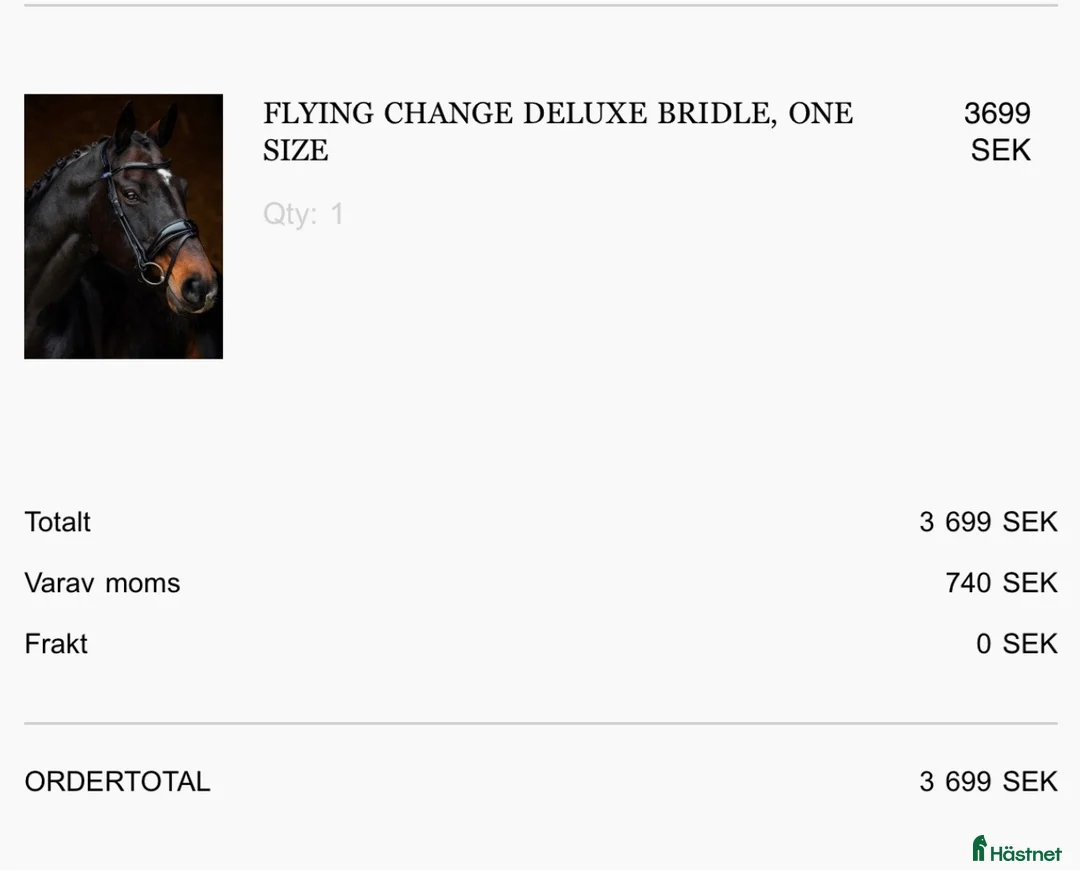Click the Hästnet wordmark text
Screen dimensions: 1080x877
[1026, 853]
